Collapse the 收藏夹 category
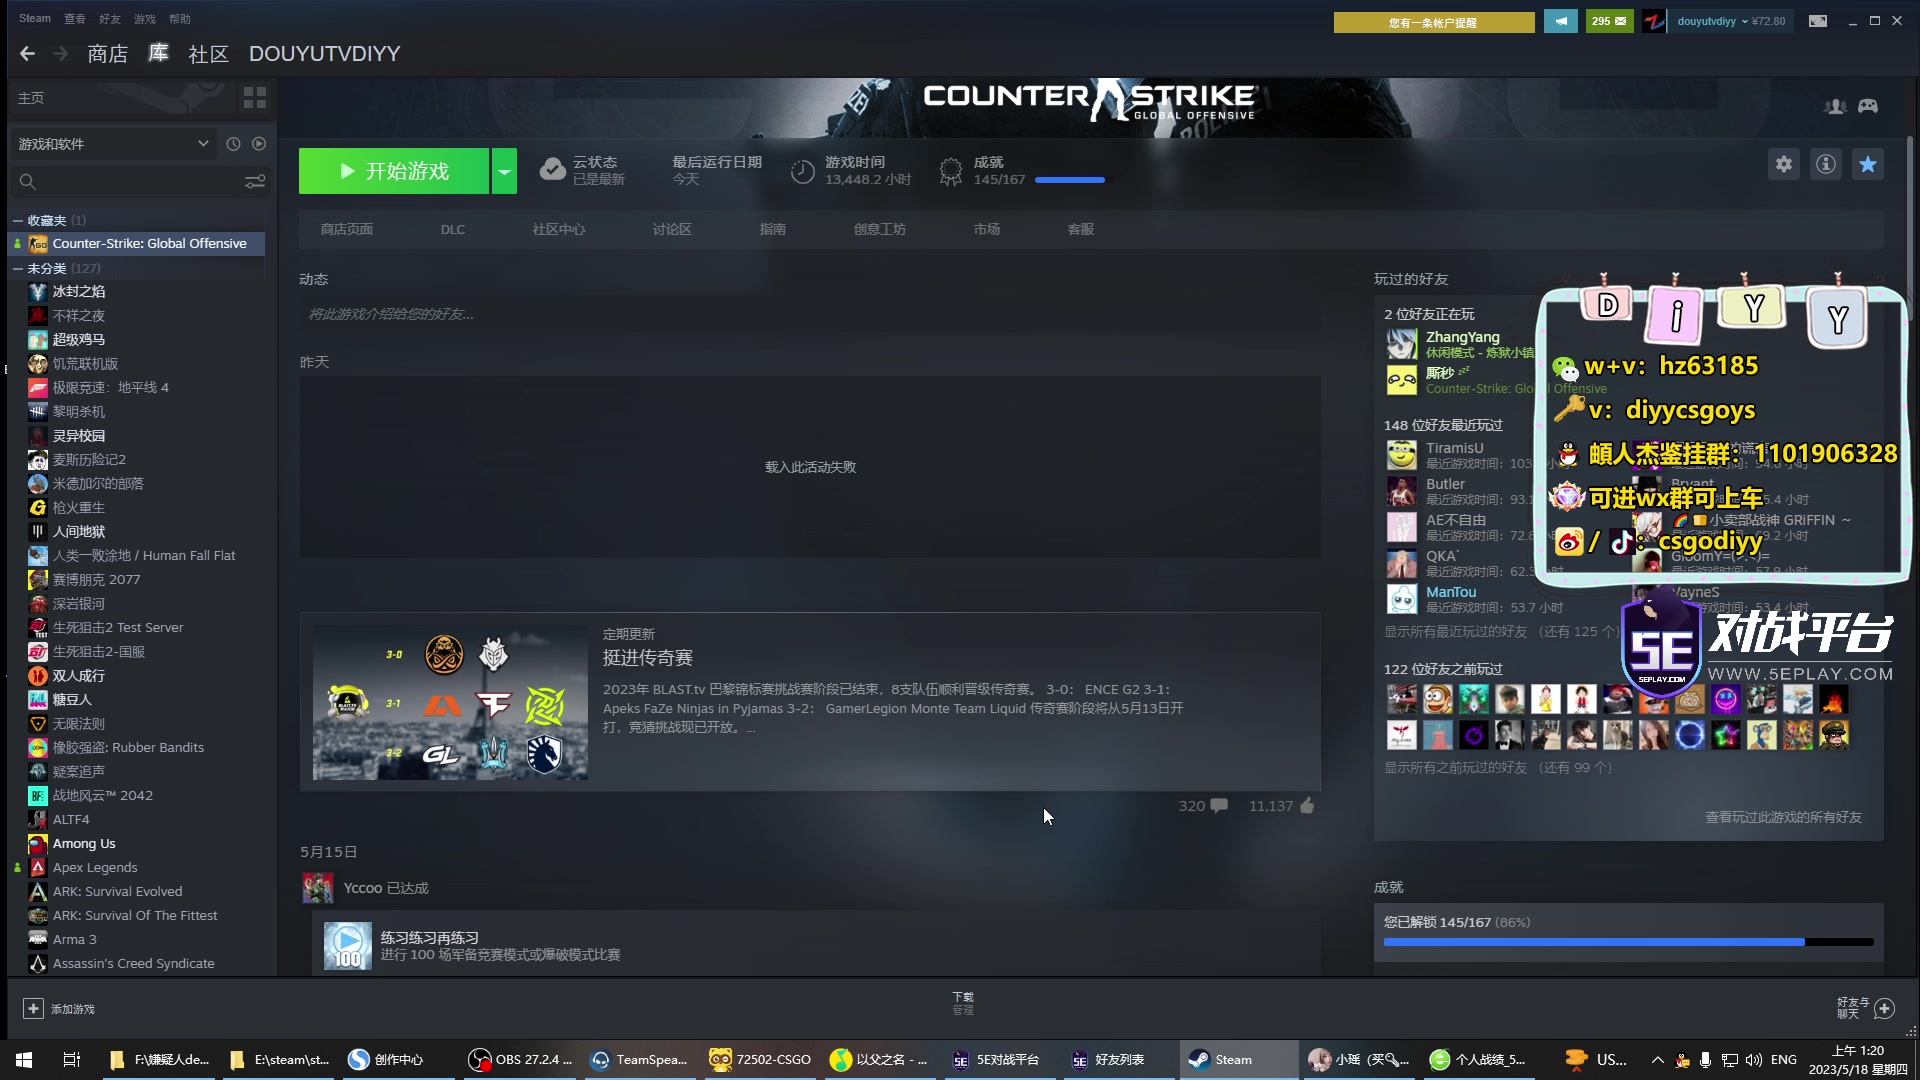 (17, 220)
